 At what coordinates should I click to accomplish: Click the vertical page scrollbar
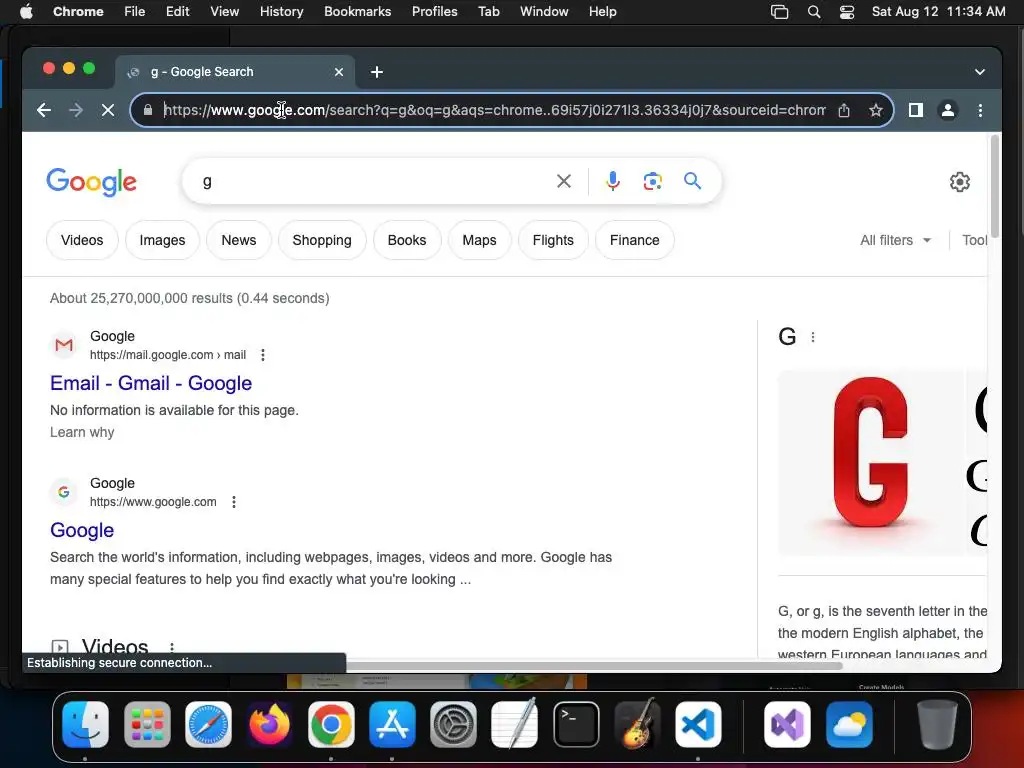995,187
